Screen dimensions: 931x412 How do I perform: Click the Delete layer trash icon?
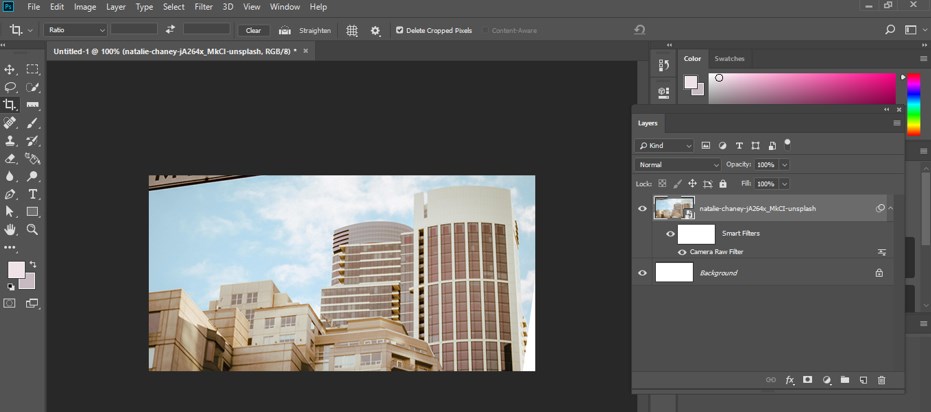(x=881, y=380)
